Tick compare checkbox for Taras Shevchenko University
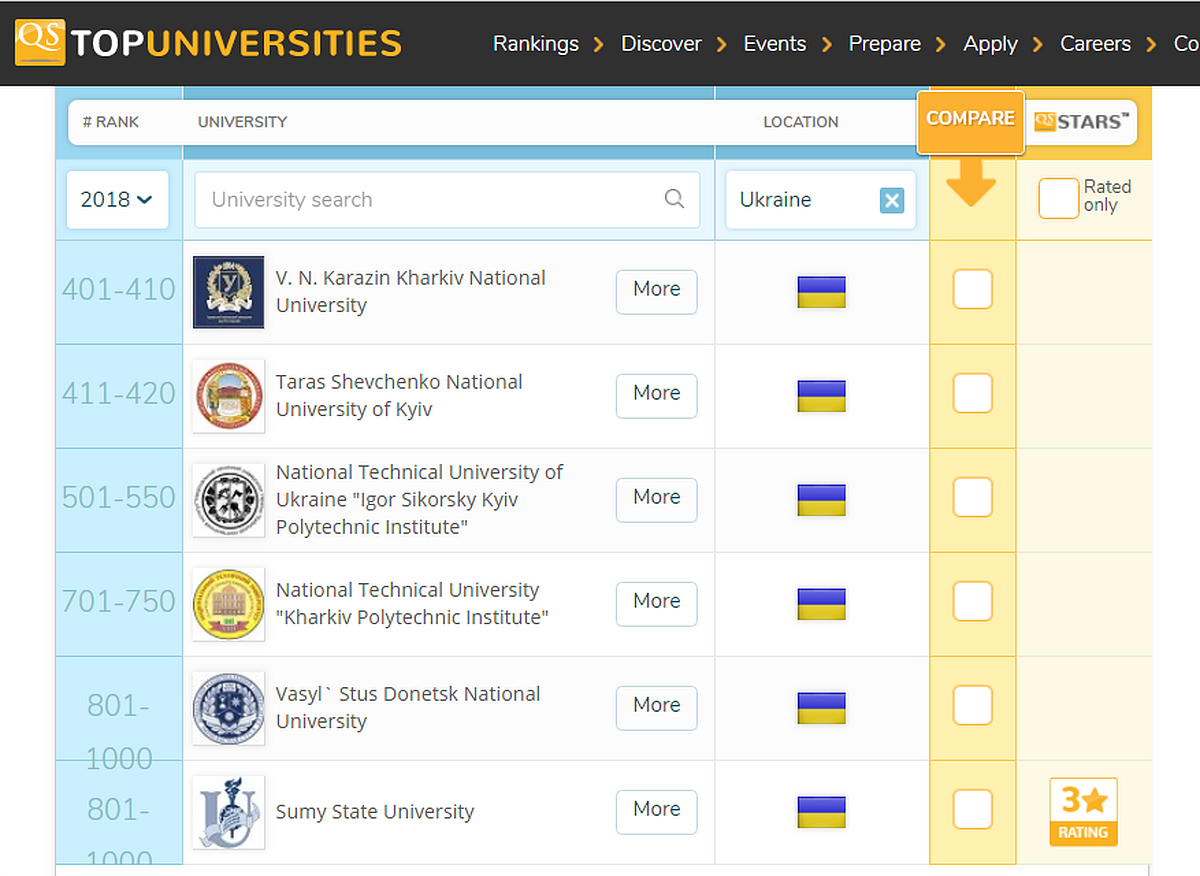This screenshot has width=1200, height=876. [973, 393]
